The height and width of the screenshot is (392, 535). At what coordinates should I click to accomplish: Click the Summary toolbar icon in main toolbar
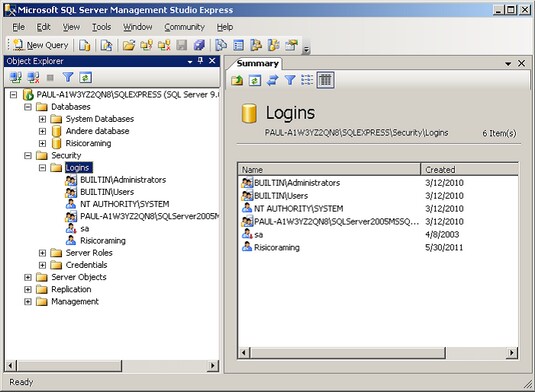[x=238, y=45]
